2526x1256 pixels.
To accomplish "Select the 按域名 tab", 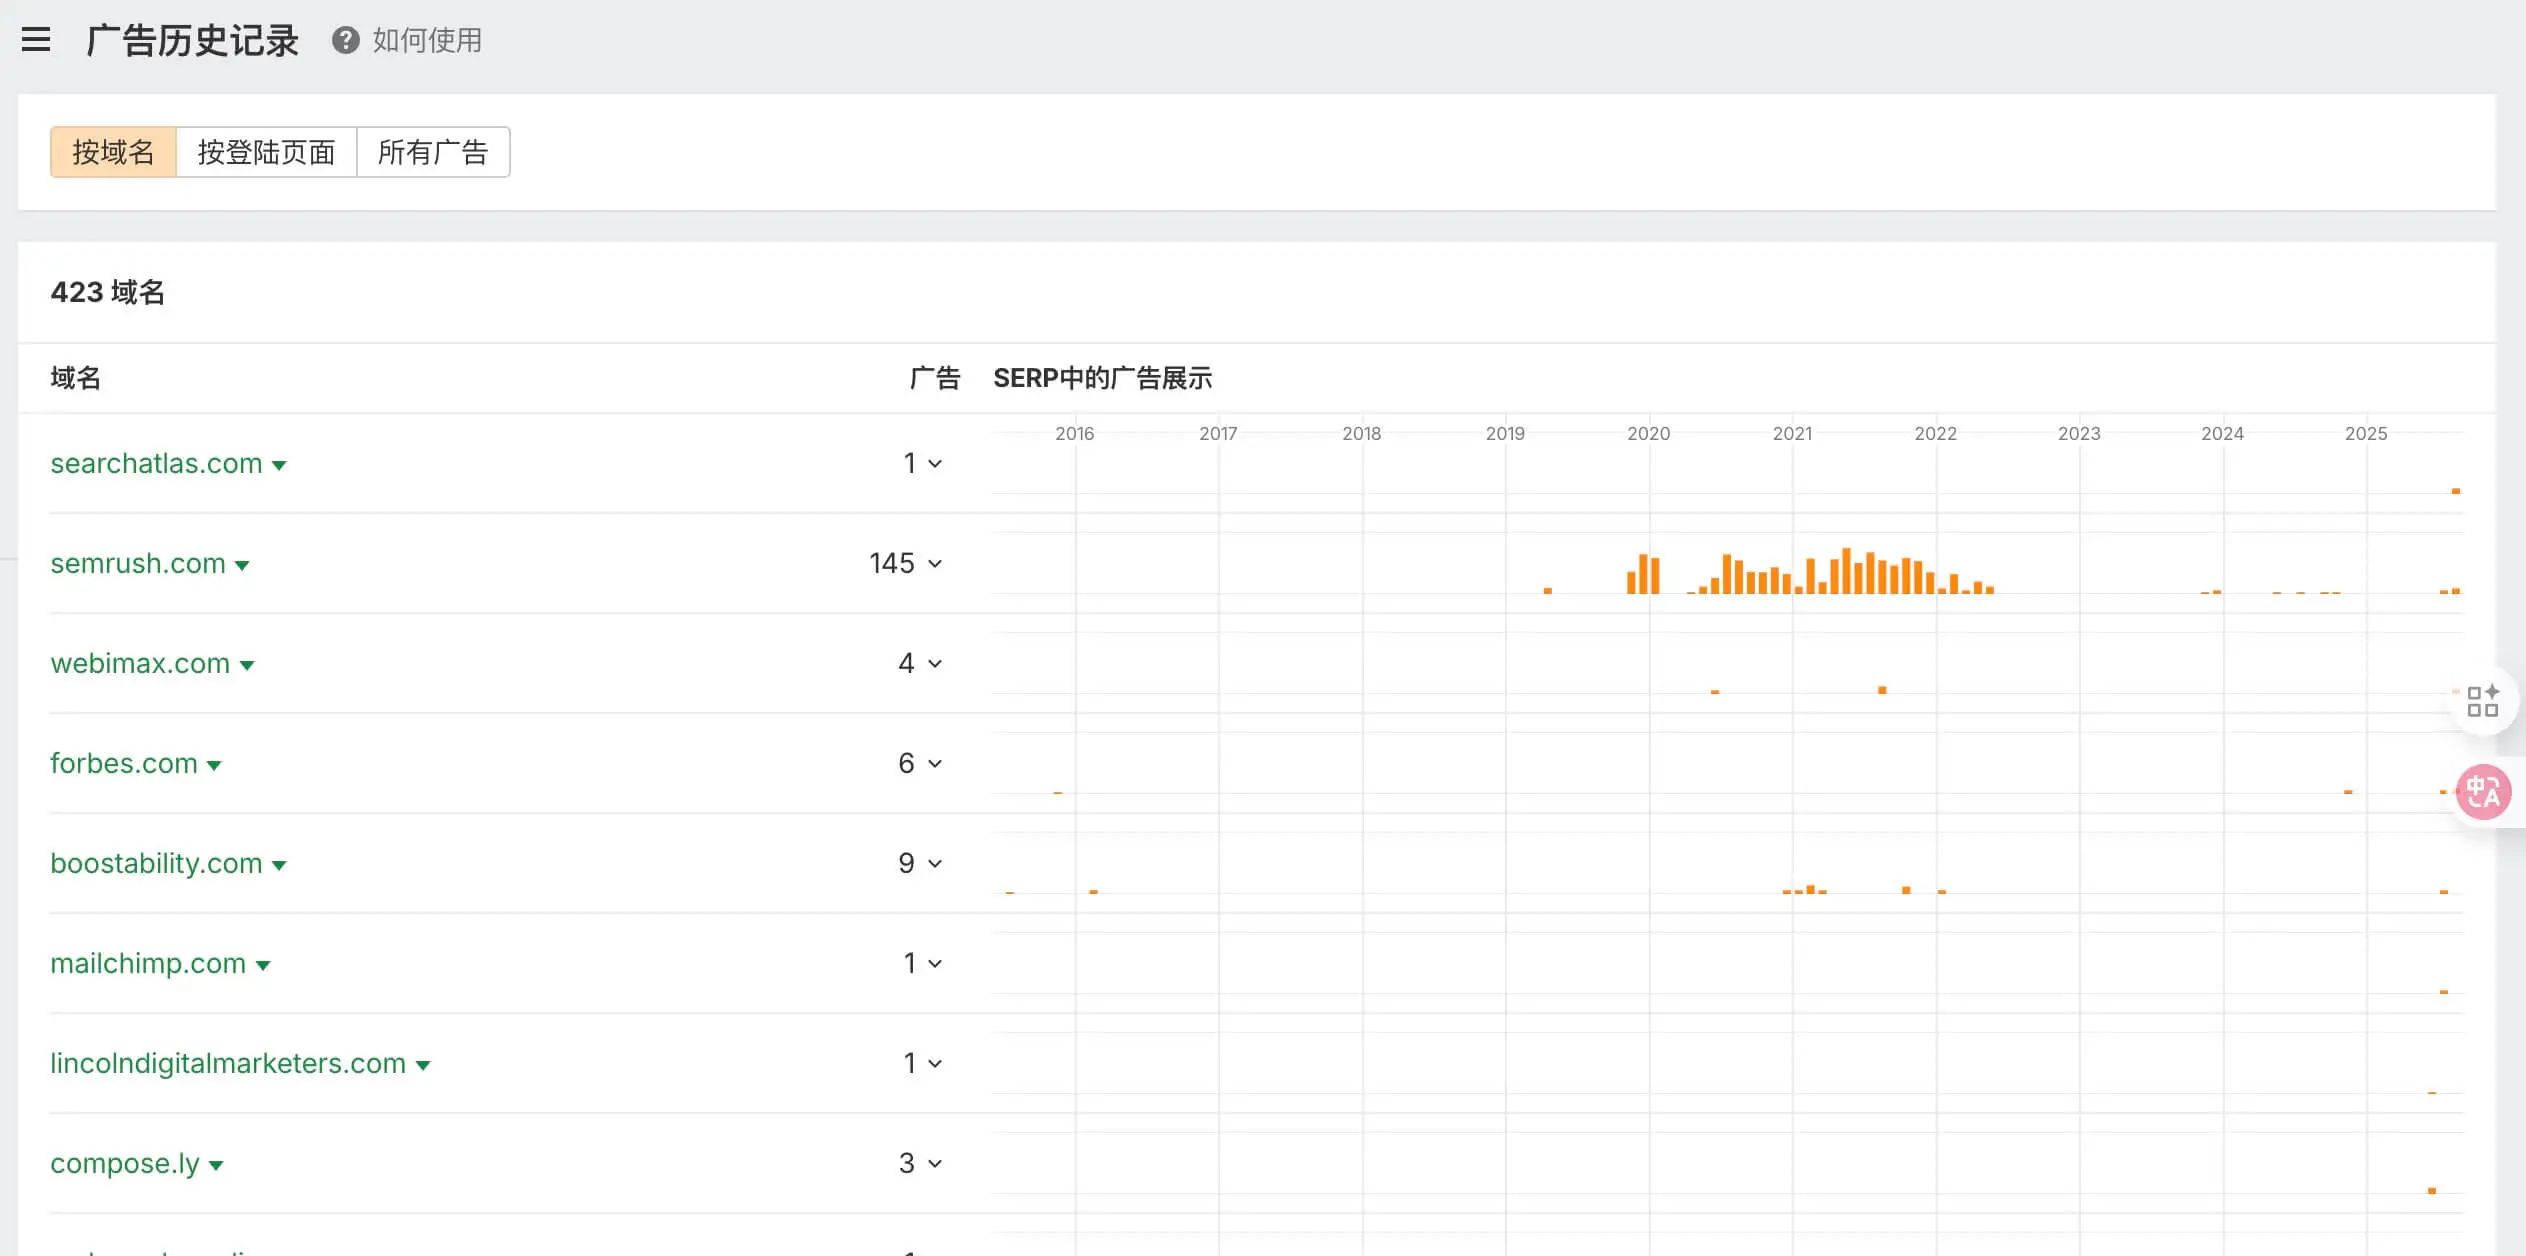I will click(114, 152).
